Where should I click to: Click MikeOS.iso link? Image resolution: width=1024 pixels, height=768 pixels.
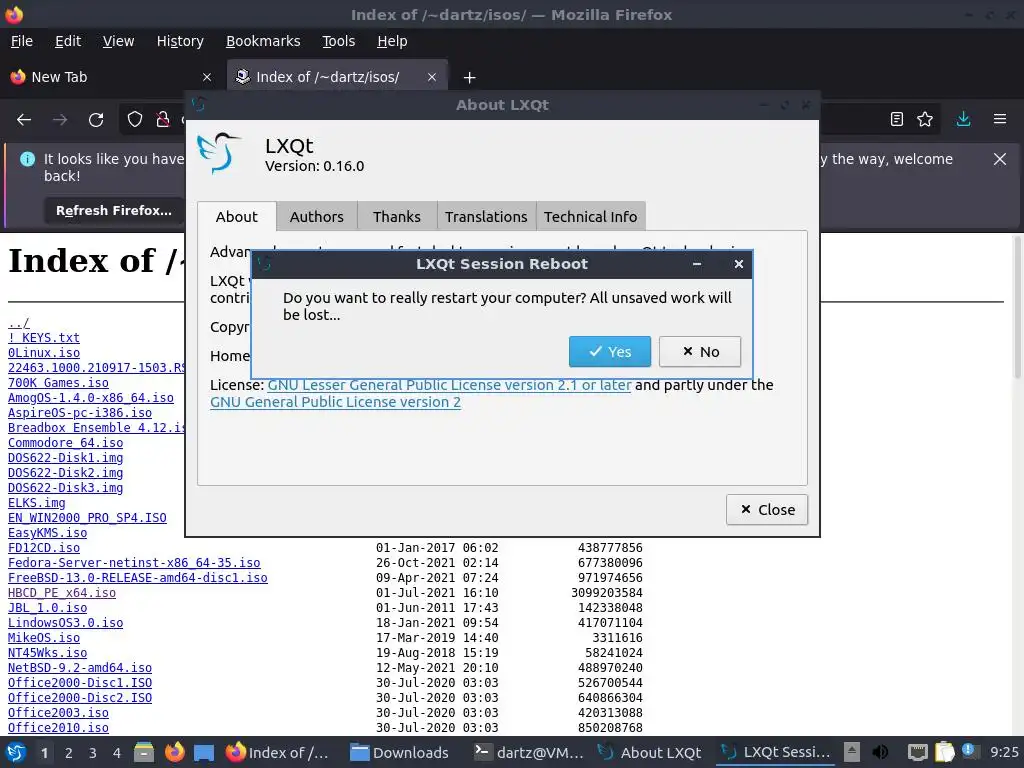click(44, 638)
